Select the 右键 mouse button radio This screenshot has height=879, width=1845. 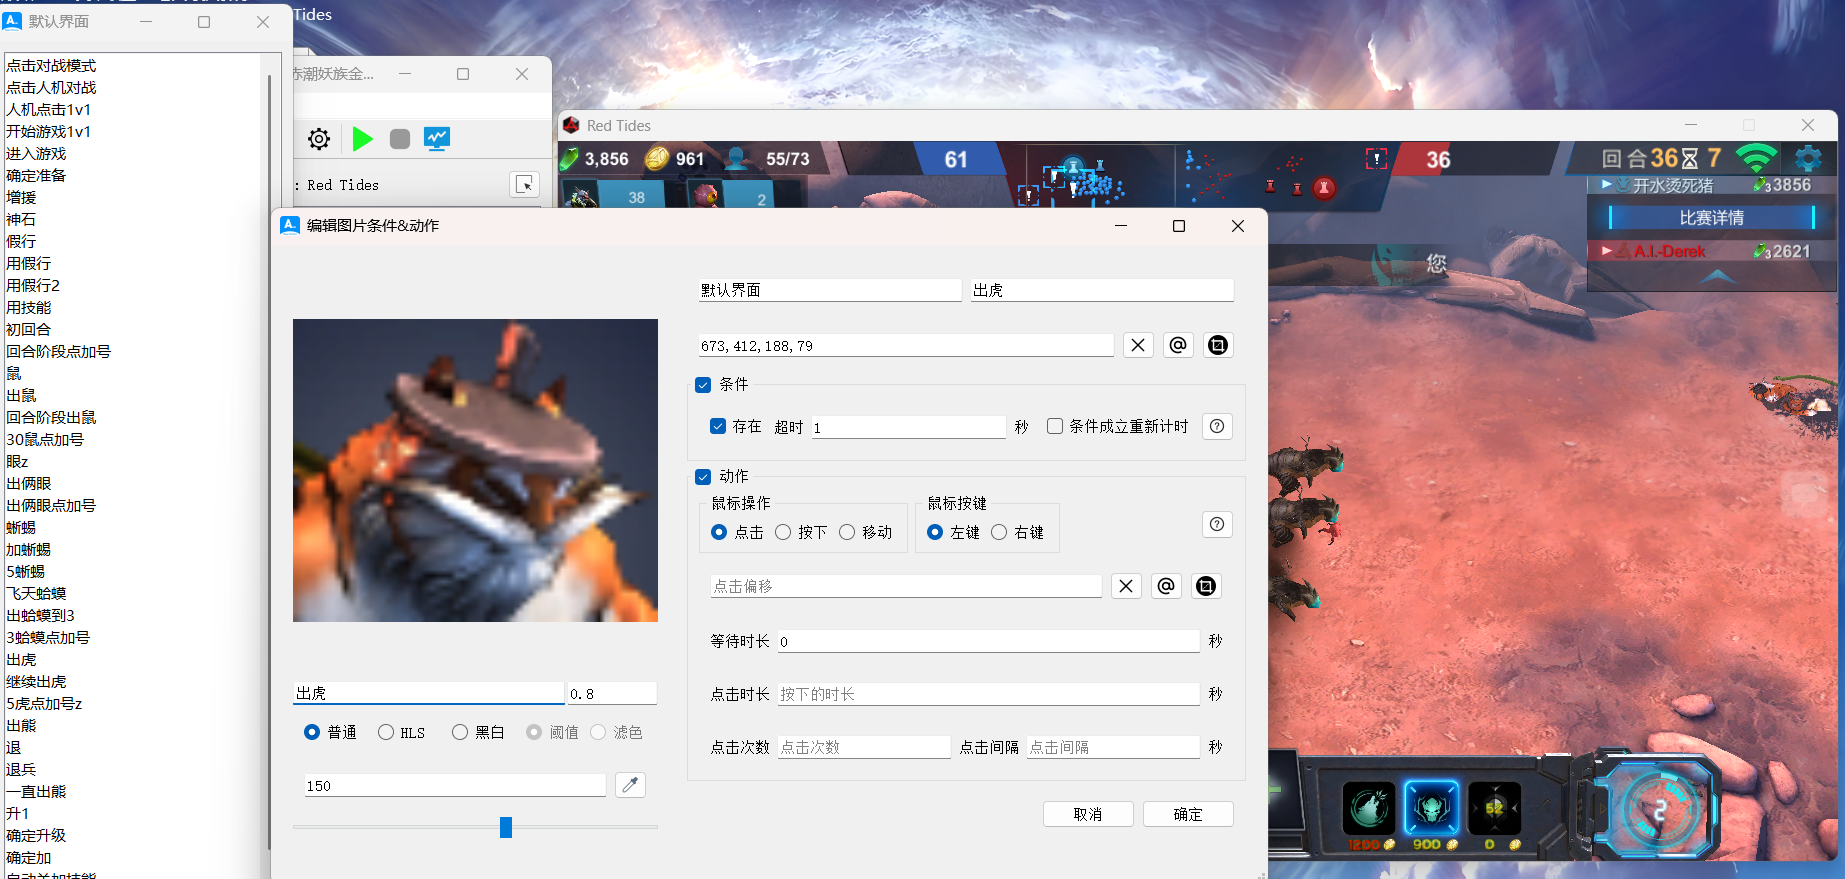pyautogui.click(x=999, y=532)
